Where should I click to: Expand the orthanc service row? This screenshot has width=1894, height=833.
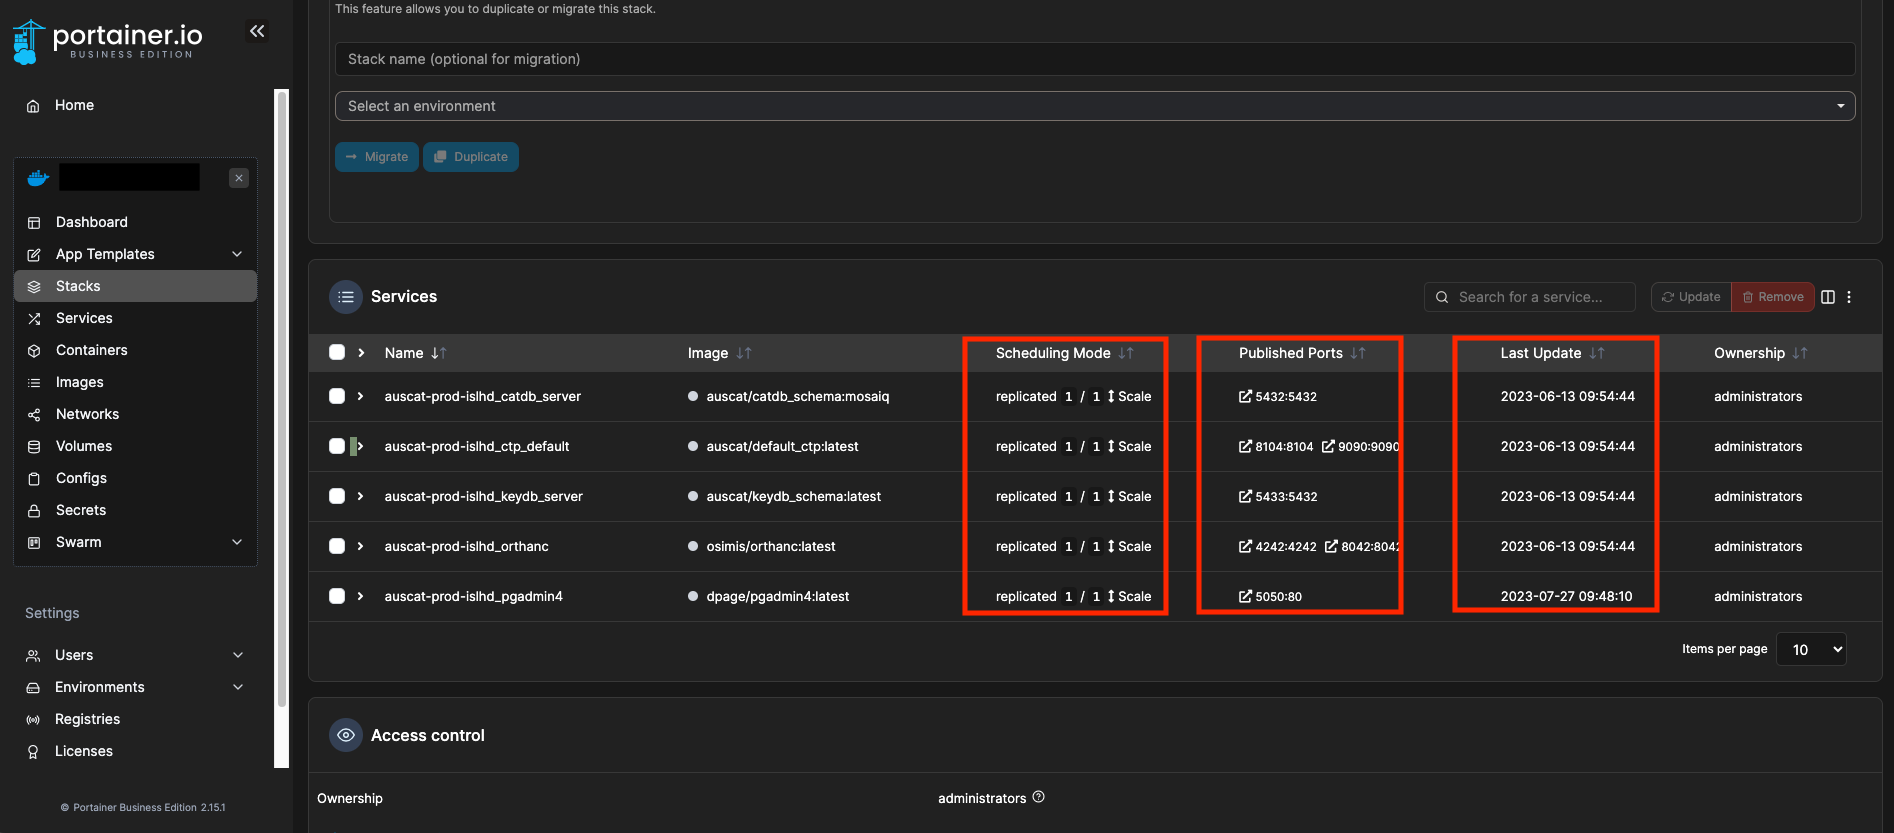tap(361, 546)
